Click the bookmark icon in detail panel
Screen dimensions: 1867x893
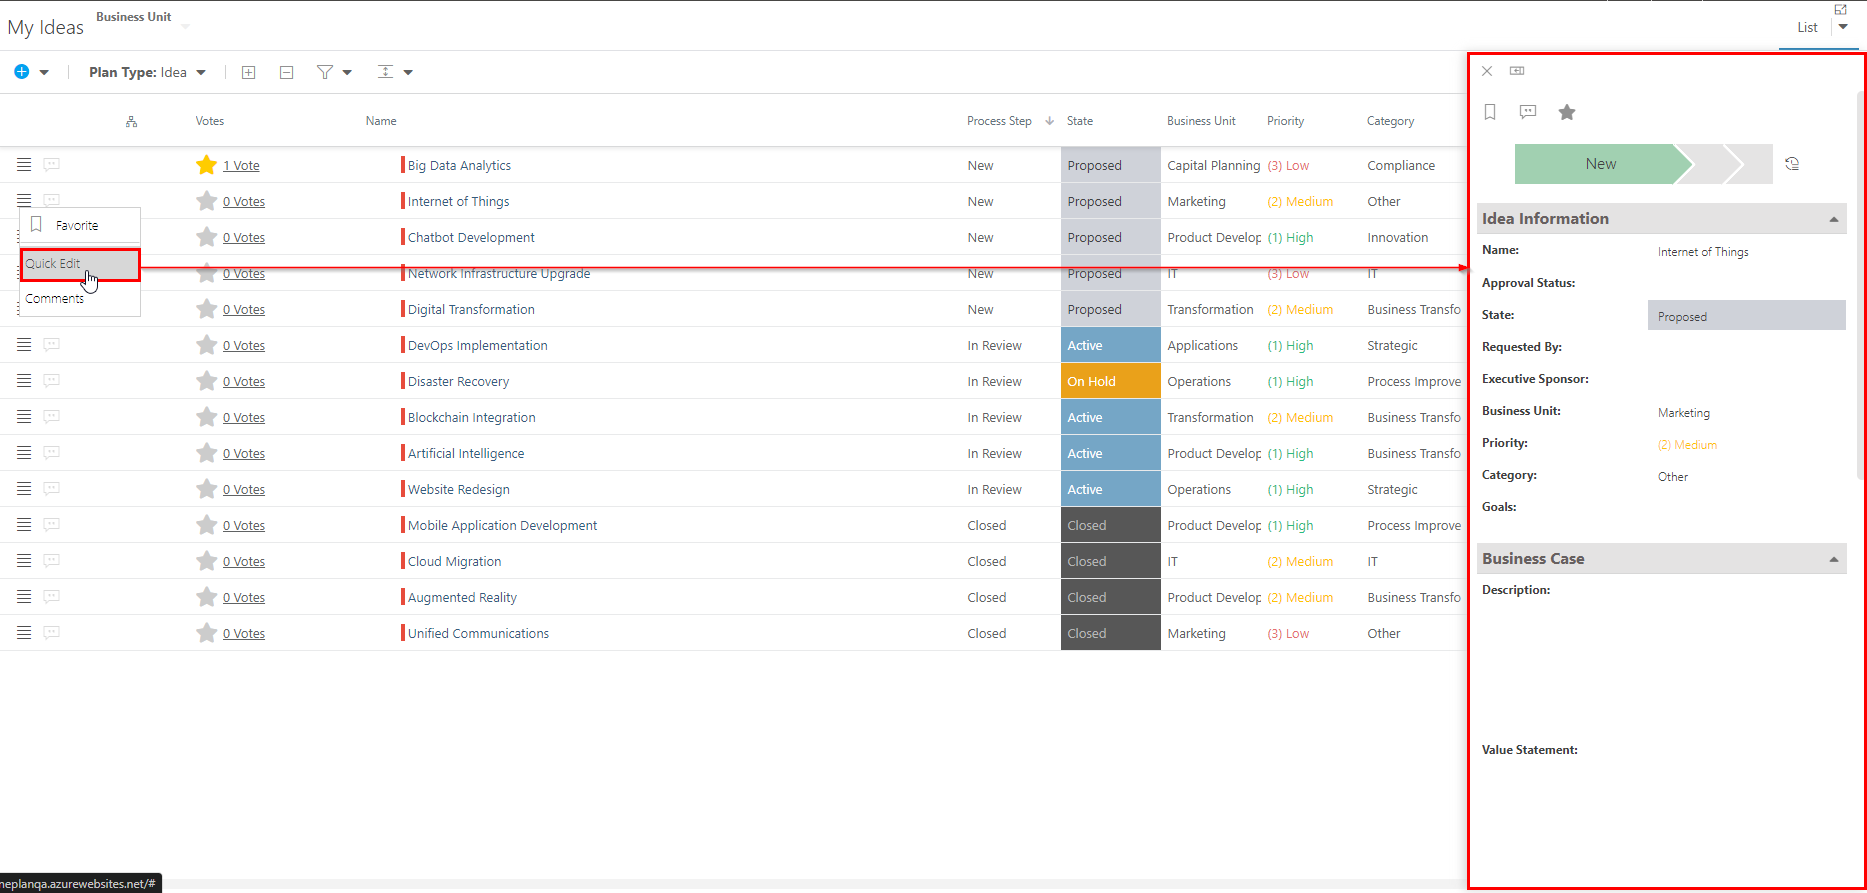tap(1490, 112)
